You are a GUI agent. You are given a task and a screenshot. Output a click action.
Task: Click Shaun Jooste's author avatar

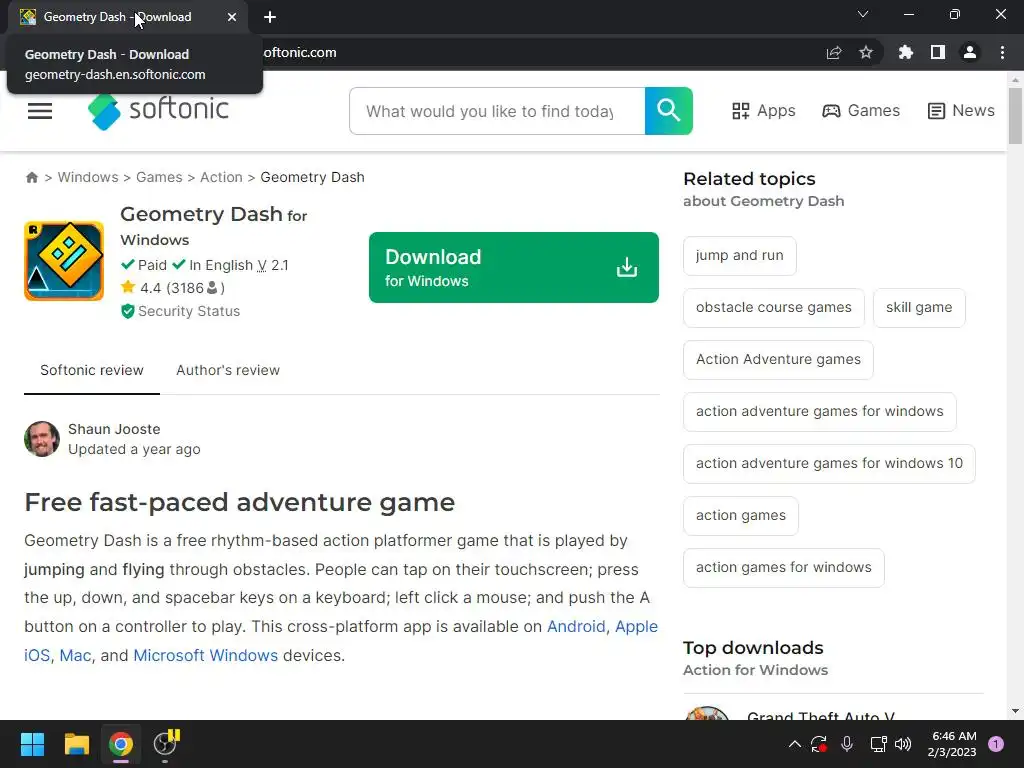click(42, 439)
